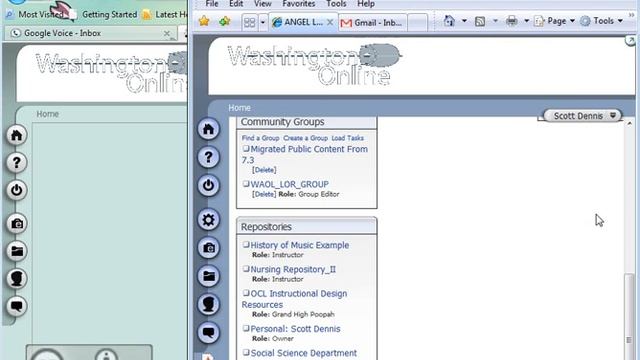
Task: Click question-mark help icon in left Firefox window
Action: (x=17, y=163)
